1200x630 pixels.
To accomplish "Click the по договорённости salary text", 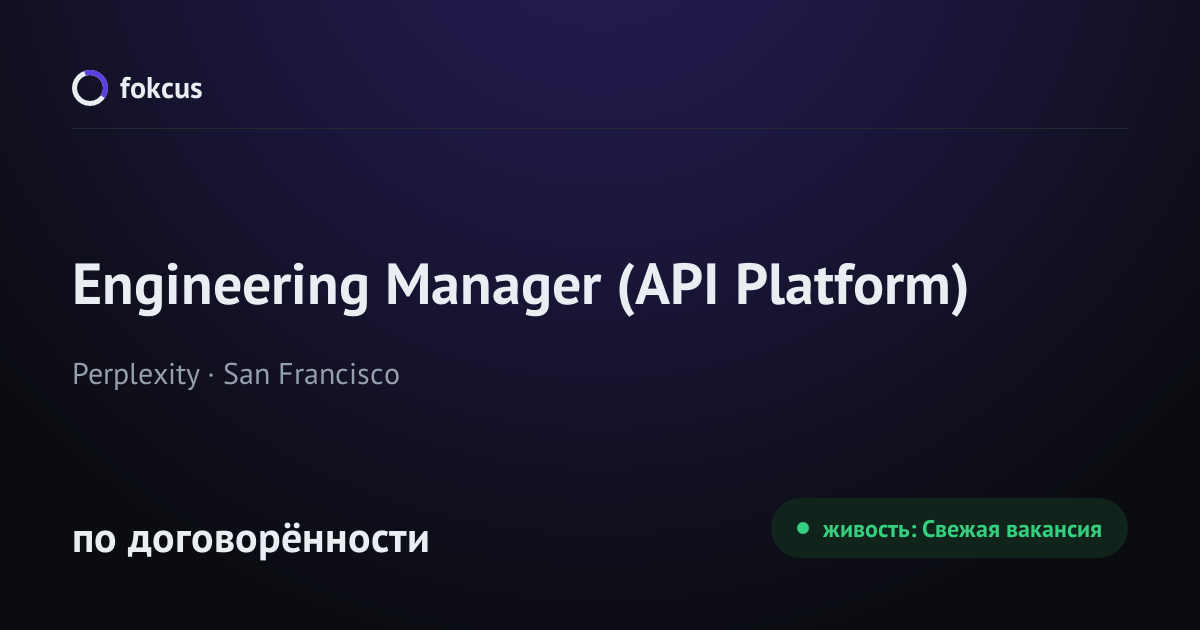I will click(x=251, y=539).
